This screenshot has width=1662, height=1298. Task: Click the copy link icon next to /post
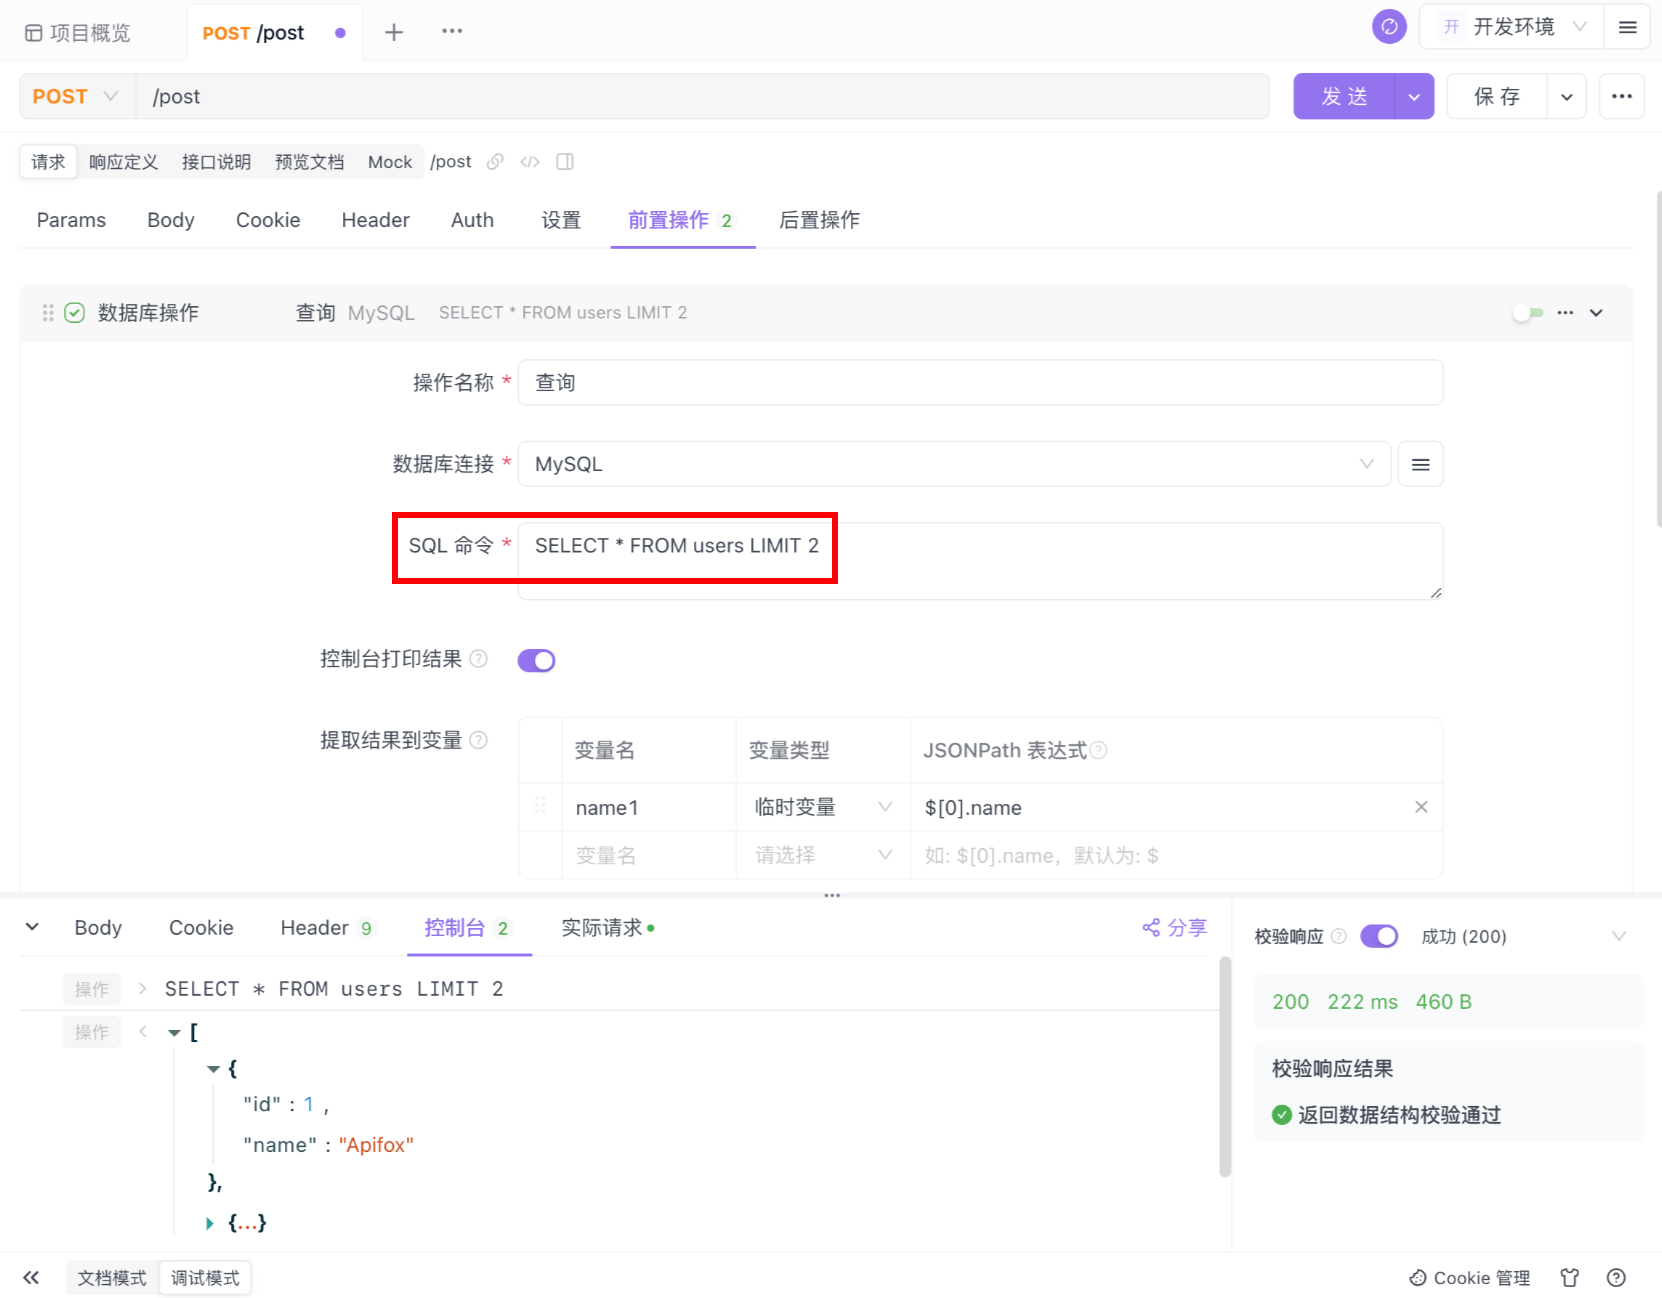(x=495, y=162)
